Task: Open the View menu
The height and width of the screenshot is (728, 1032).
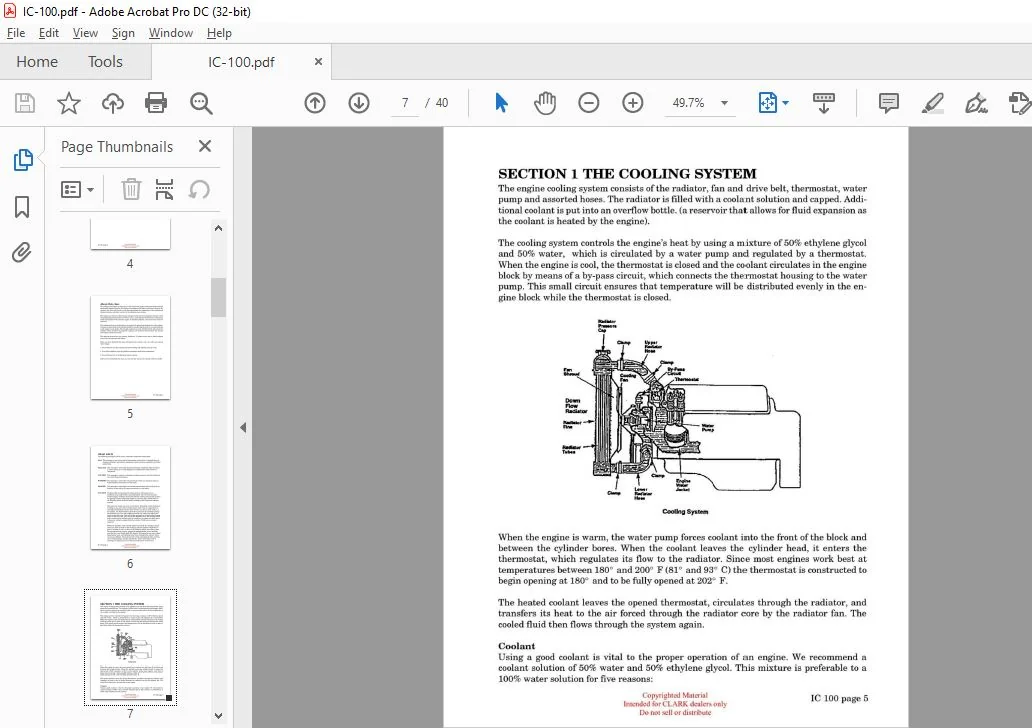Action: tap(85, 33)
